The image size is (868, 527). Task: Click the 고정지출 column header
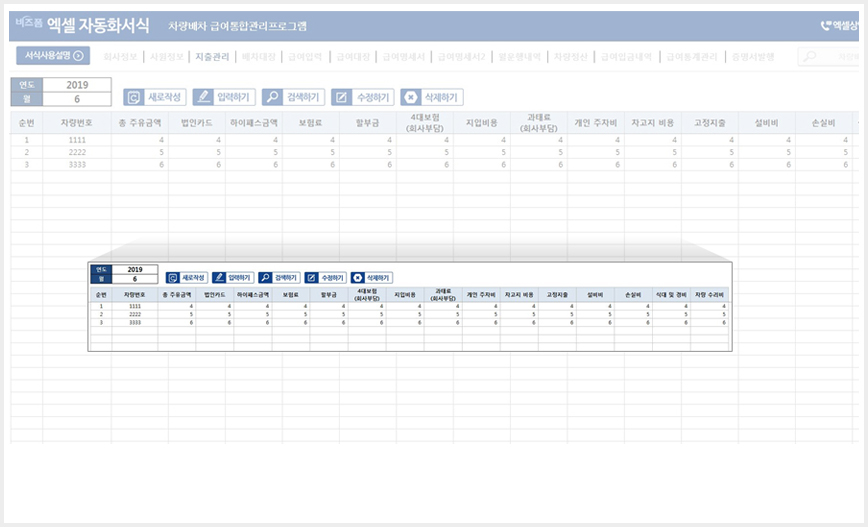pos(710,123)
